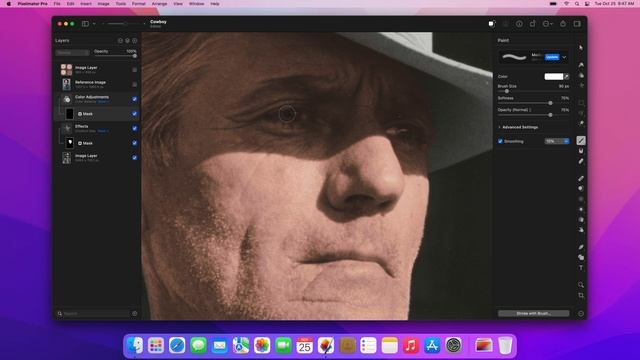Click the info circle icon in title bar
This screenshot has height=360, width=640.
519,24
